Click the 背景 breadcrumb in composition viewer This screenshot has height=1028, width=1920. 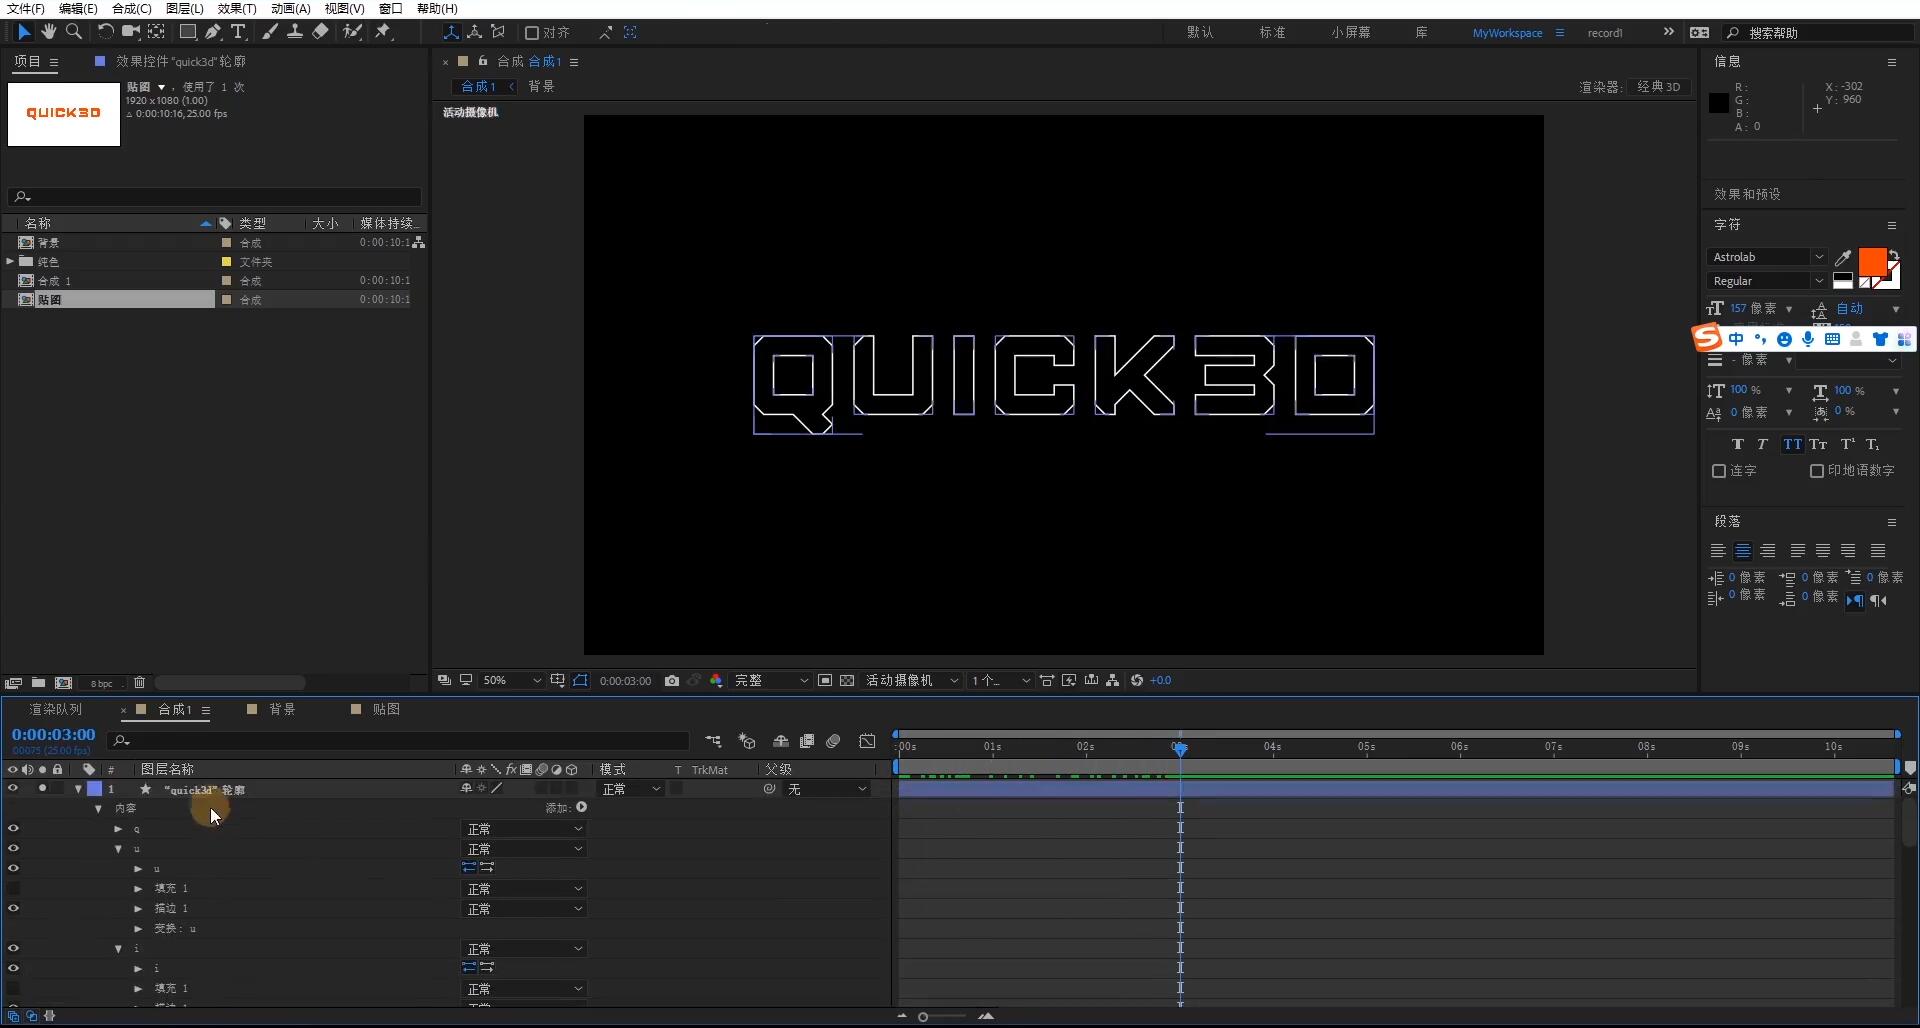[541, 87]
